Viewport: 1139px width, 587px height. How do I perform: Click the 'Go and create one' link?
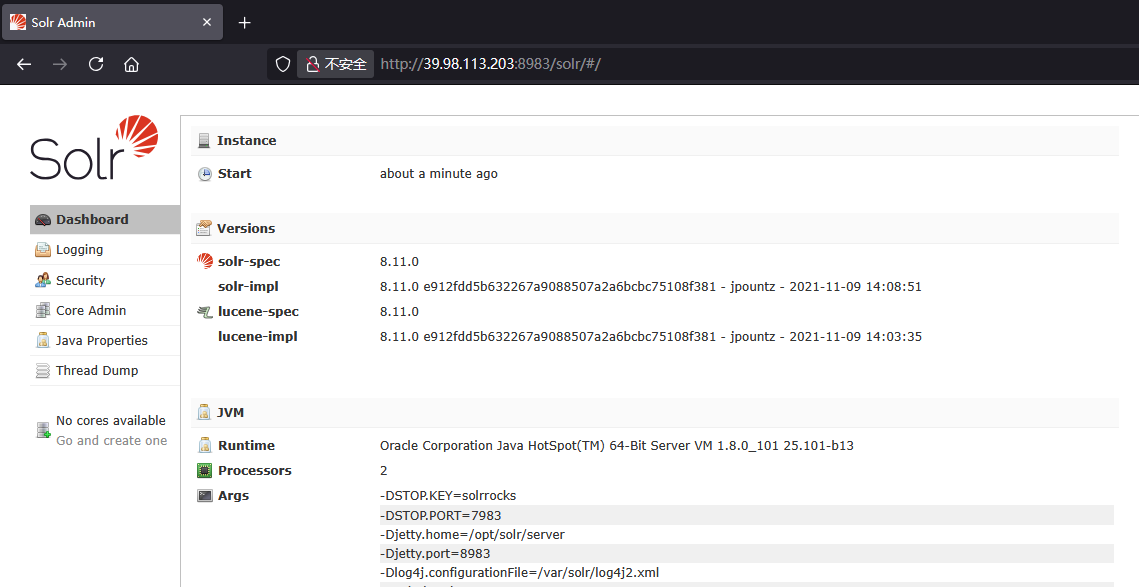pos(112,440)
